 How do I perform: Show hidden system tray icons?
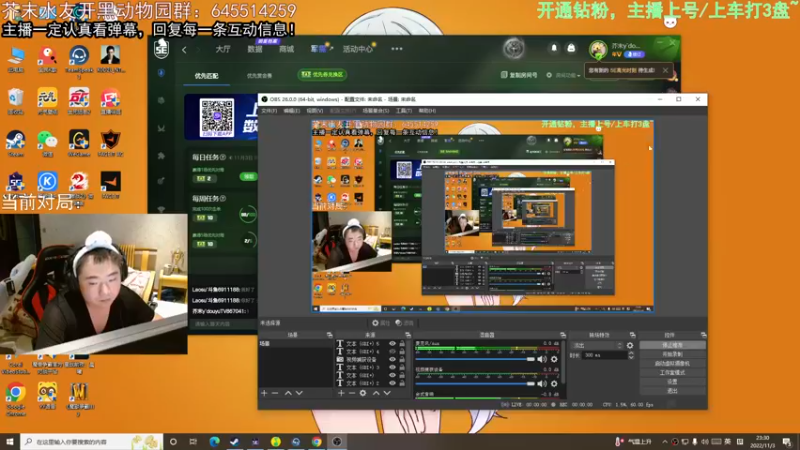664,442
